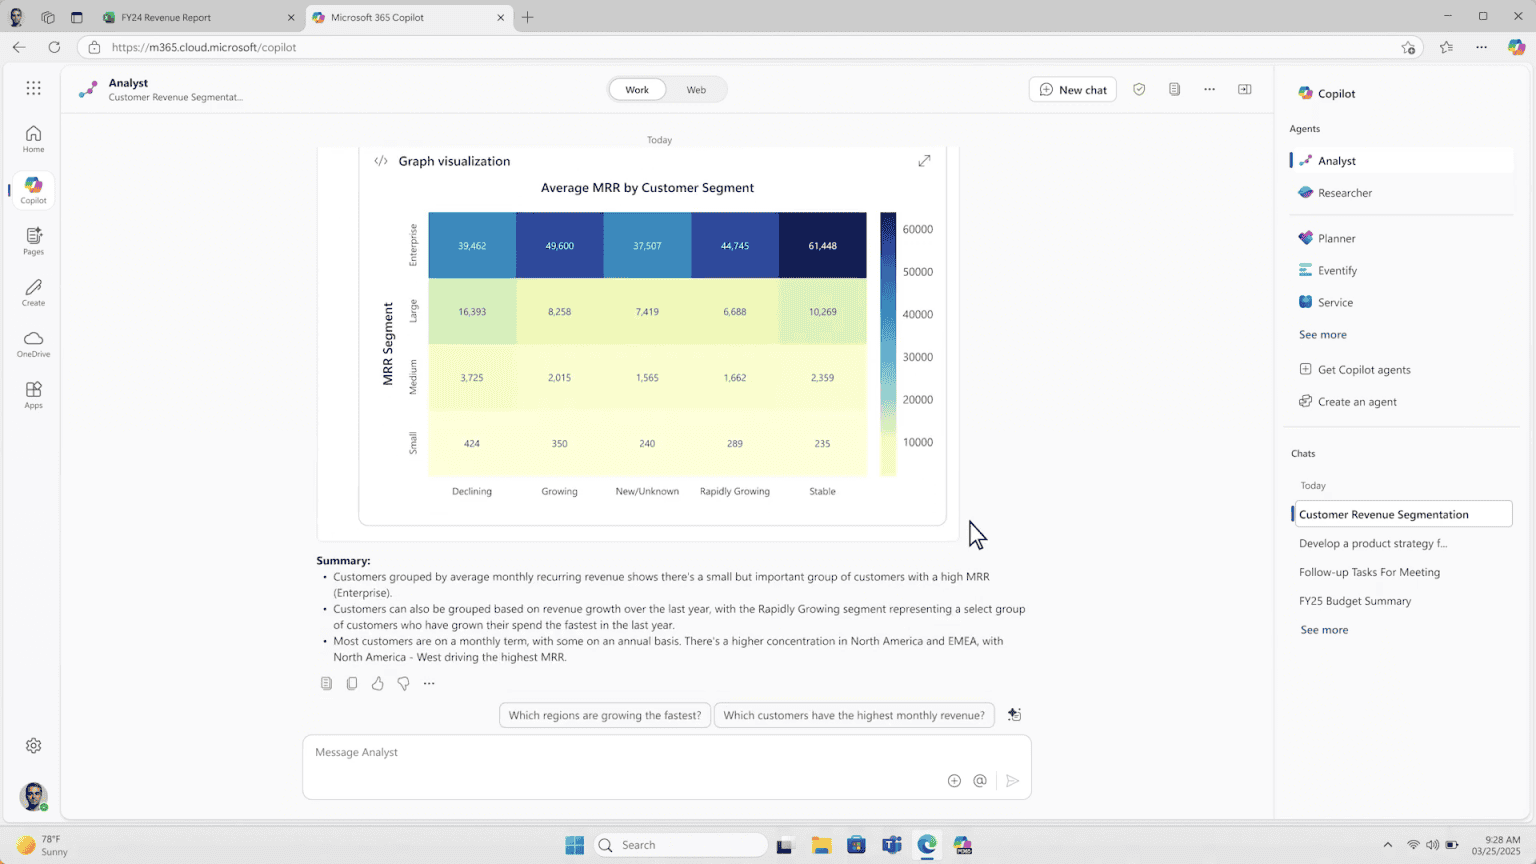Click the send message arrow
The image size is (1536, 864).
click(1012, 781)
